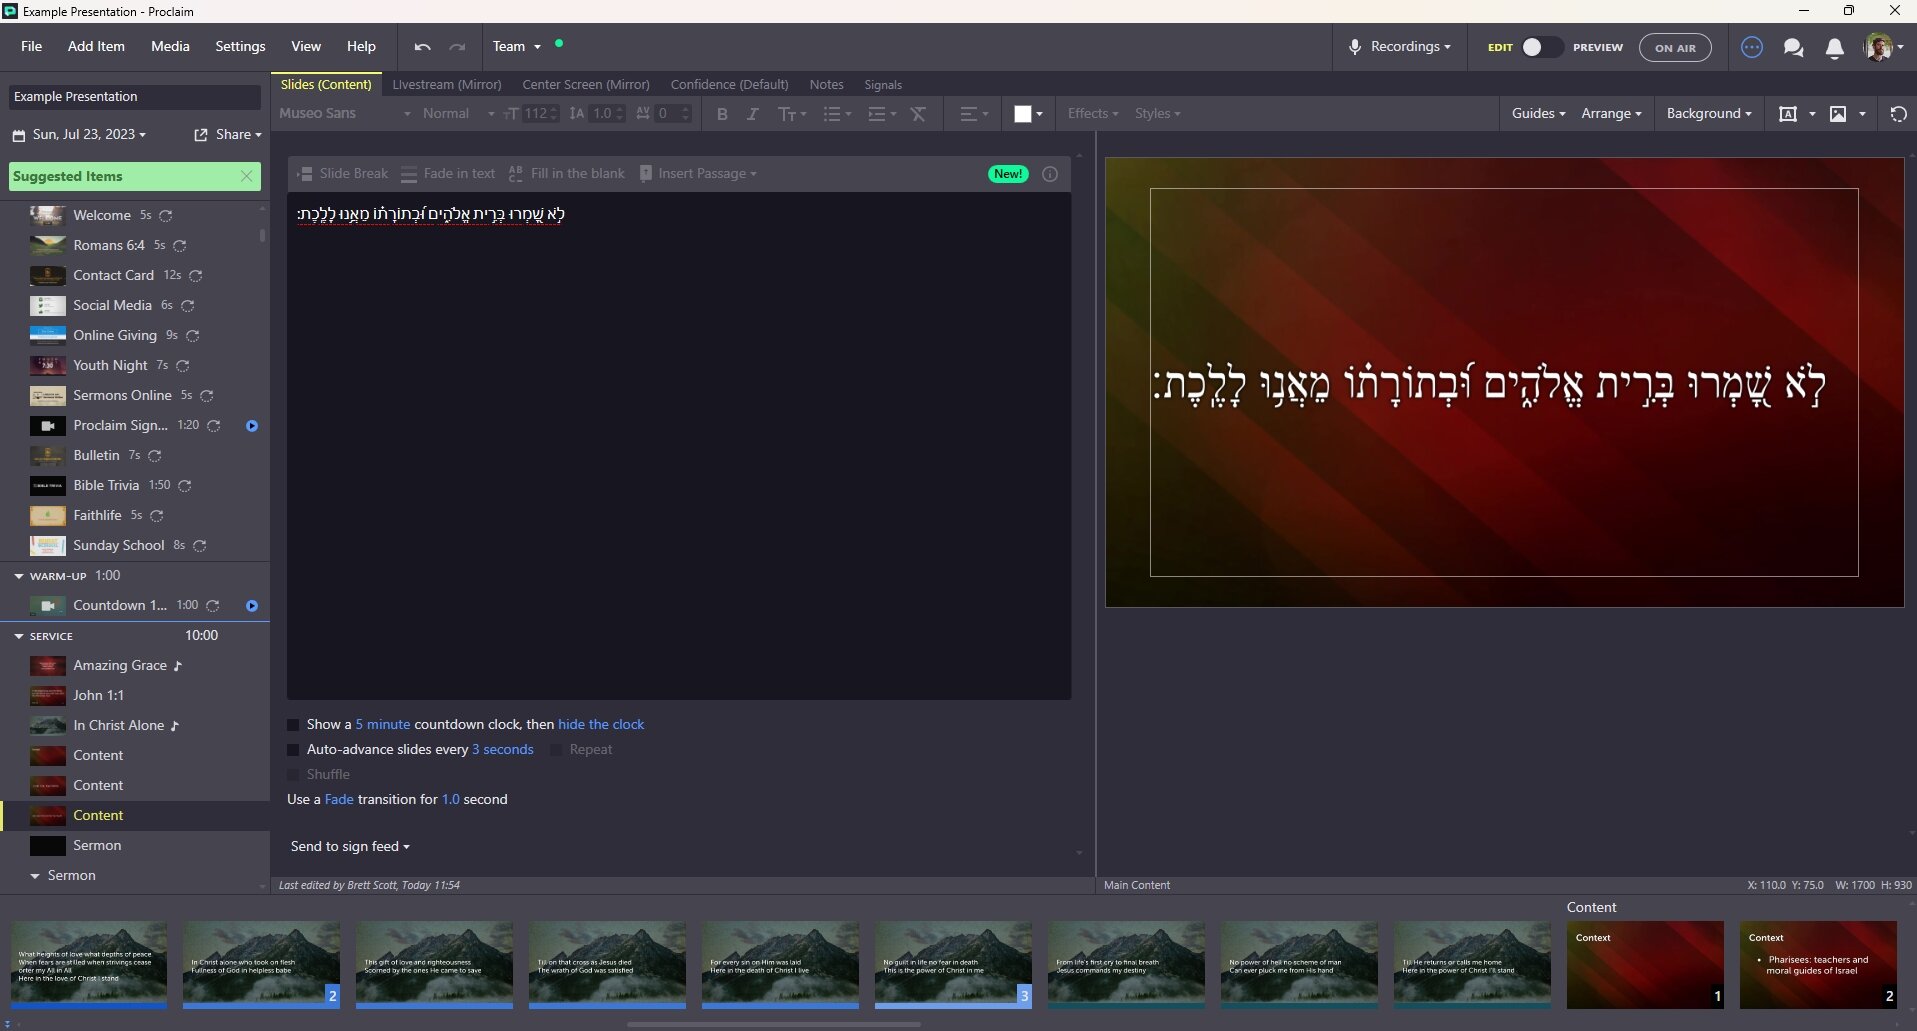Open the white text color swatch
Screen dimensions: 1917x1031
click(x=1023, y=114)
